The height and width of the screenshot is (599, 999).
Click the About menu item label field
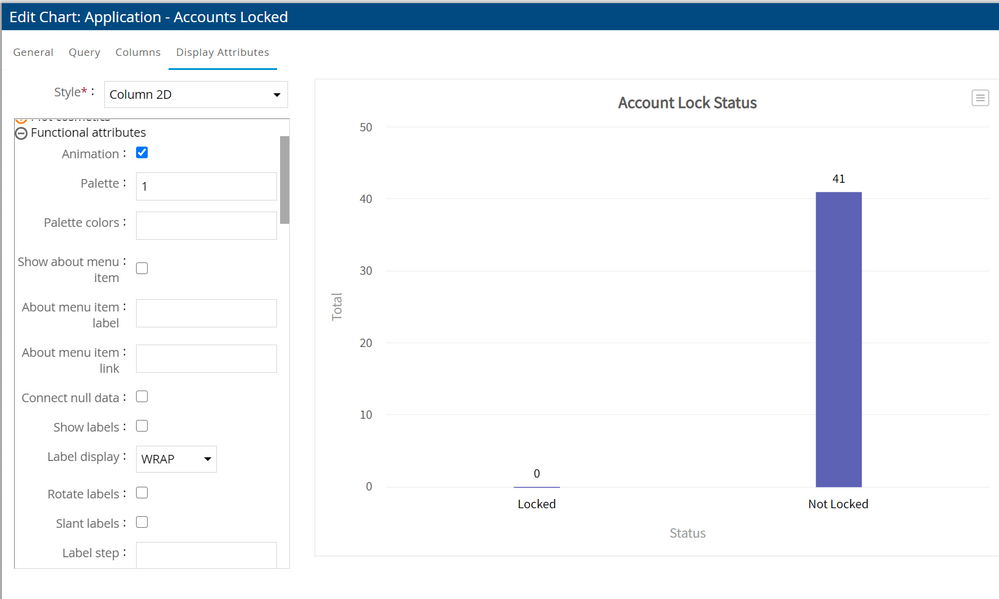click(x=206, y=313)
